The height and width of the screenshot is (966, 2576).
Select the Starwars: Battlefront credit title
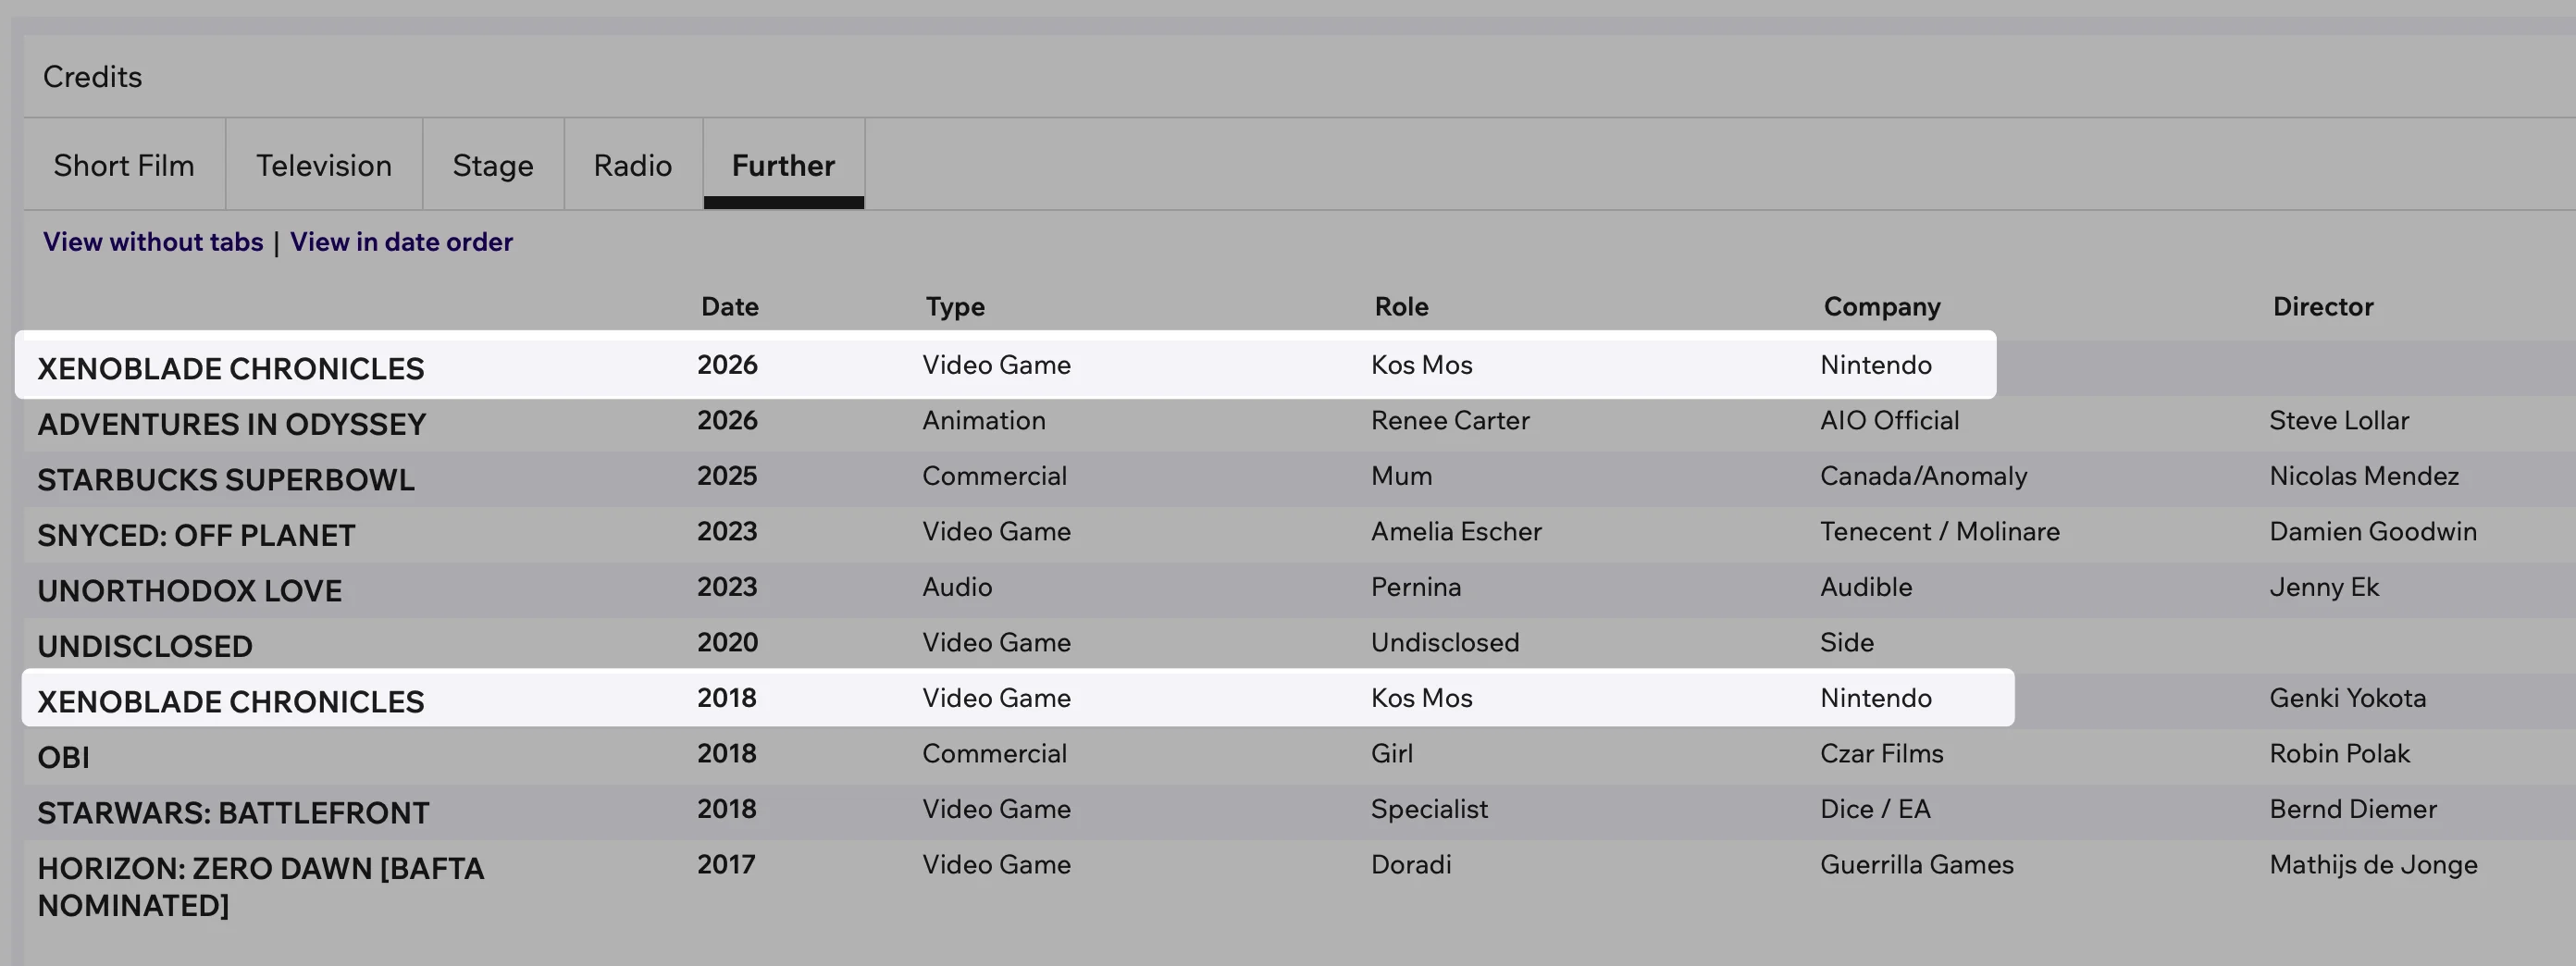233,813
